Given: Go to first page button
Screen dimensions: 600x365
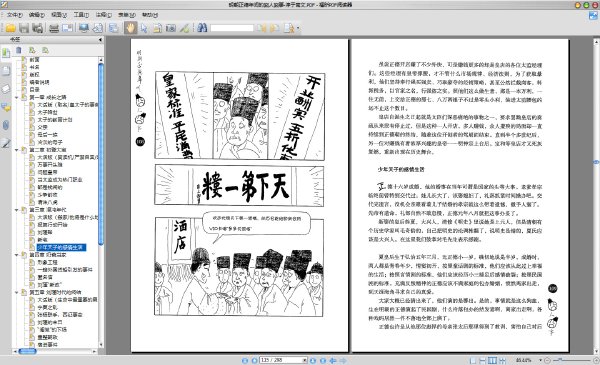Looking at the screenshot, I should [245, 360].
